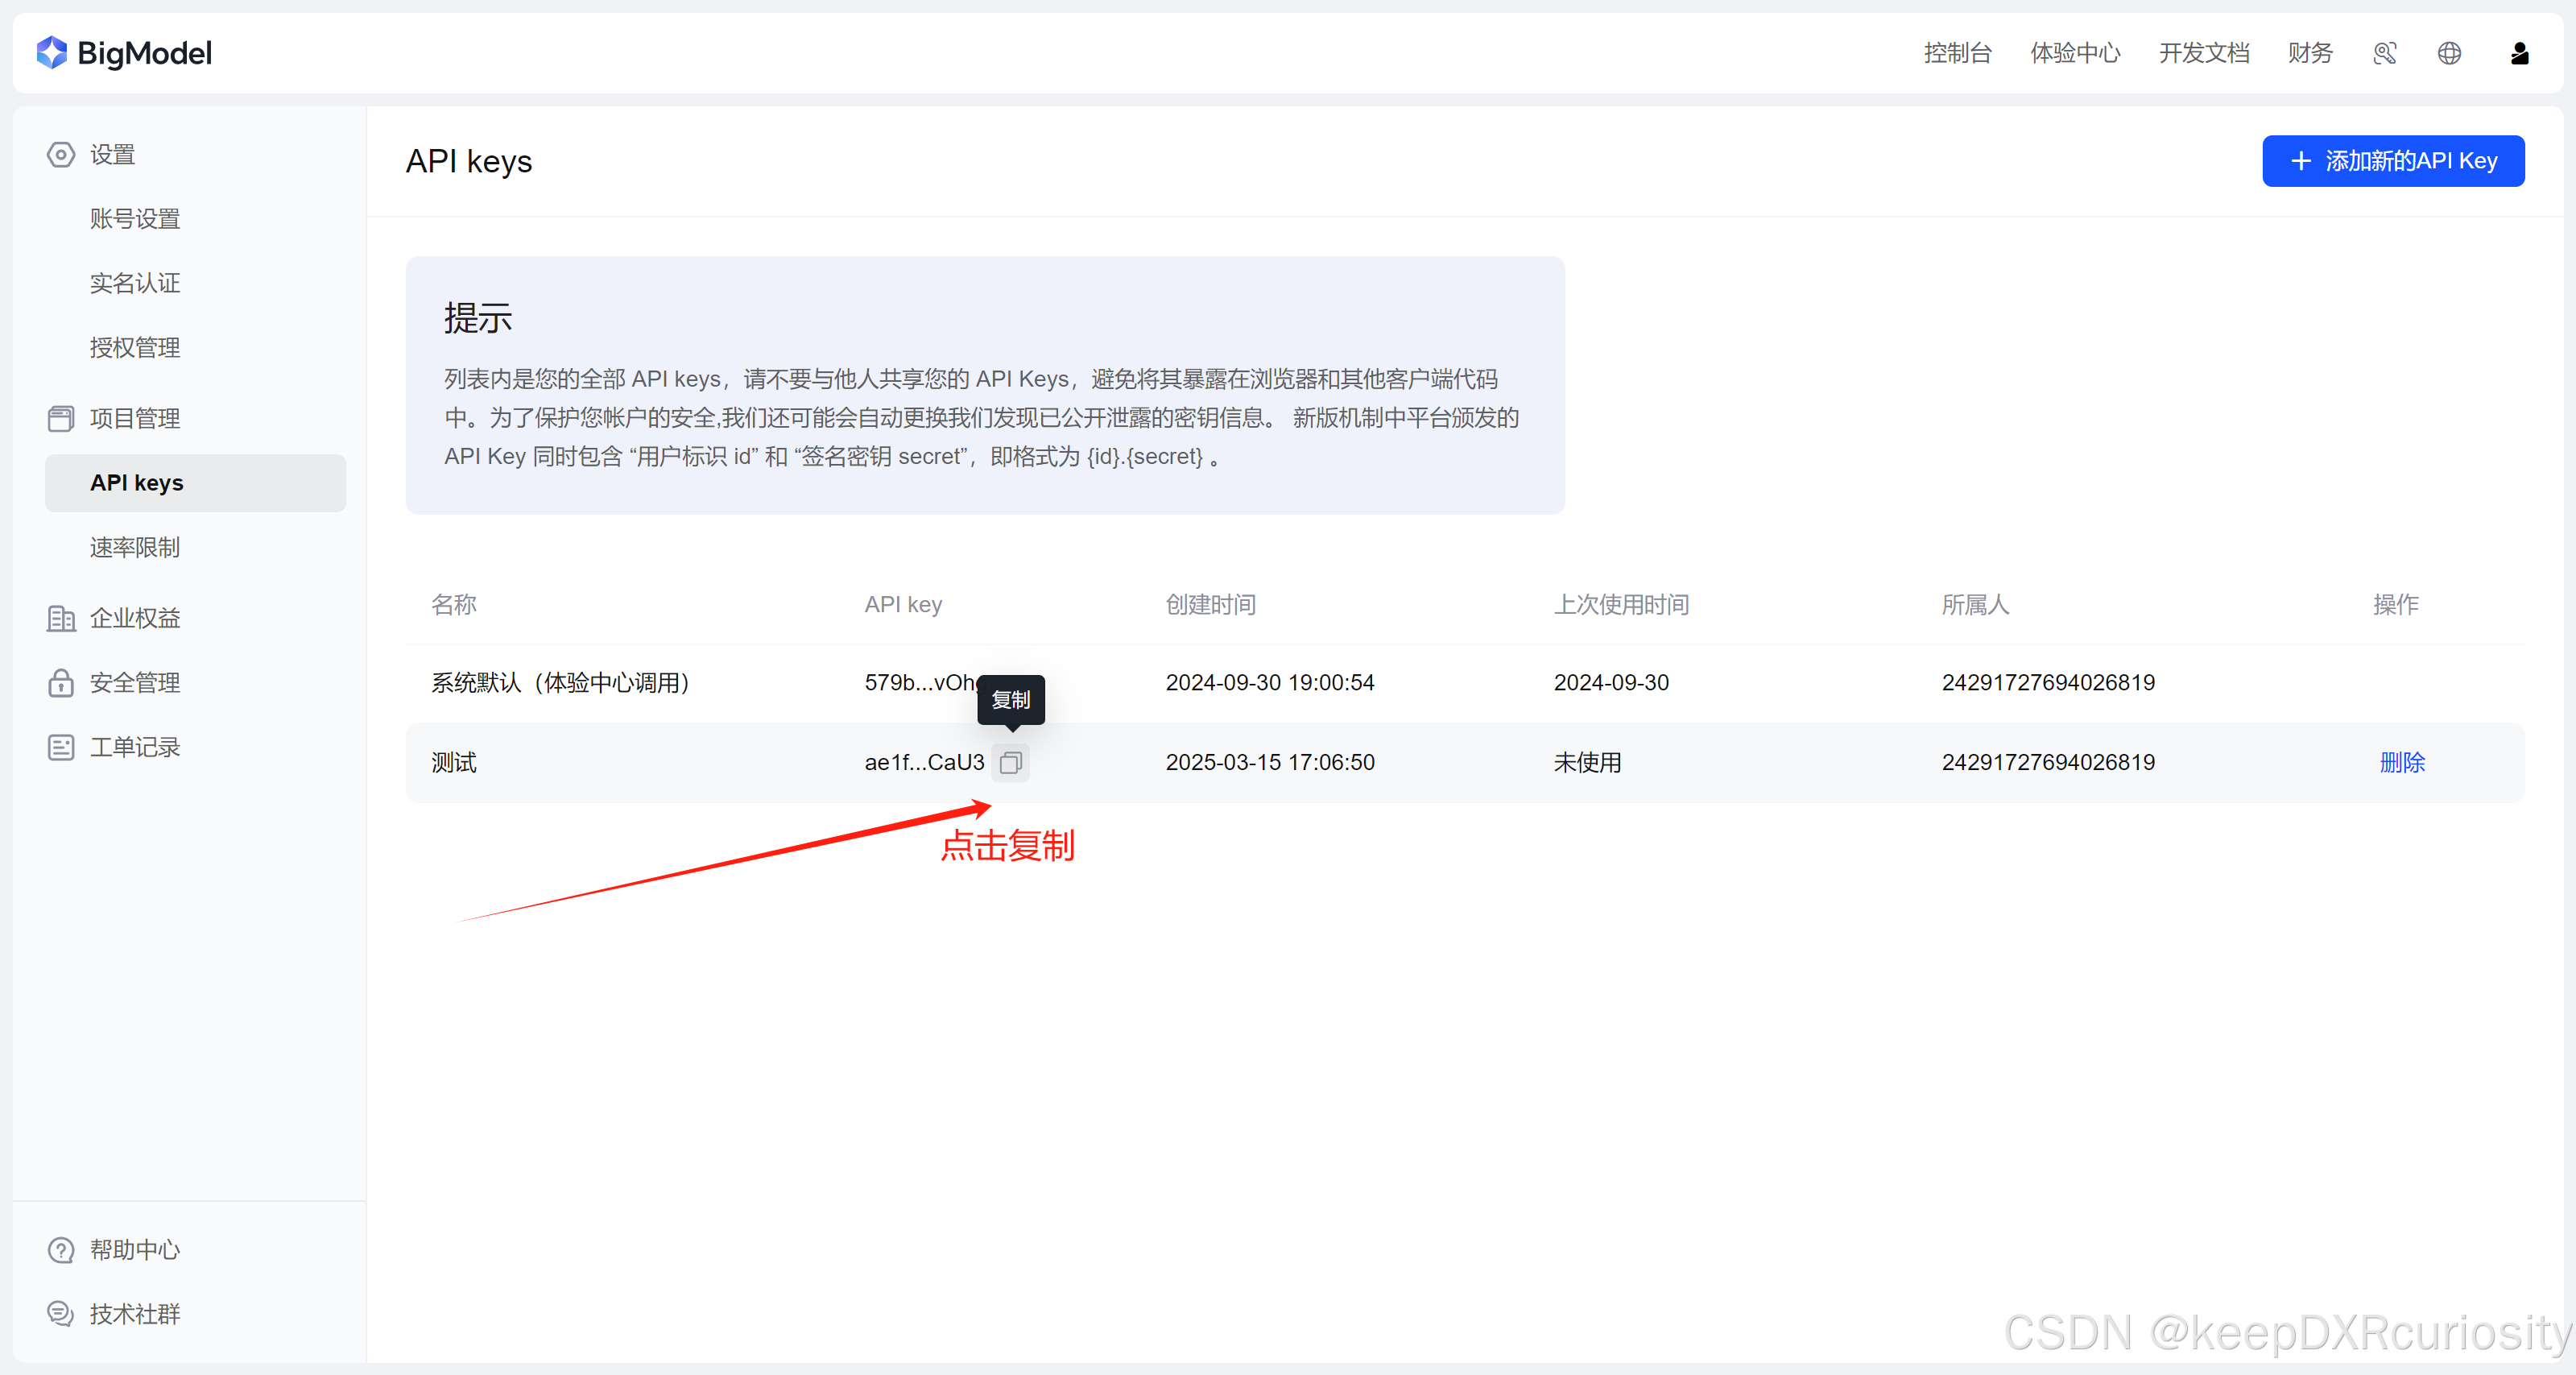This screenshot has width=2576, height=1375.
Task: Open 控制台 in top navigation
Action: [1957, 53]
